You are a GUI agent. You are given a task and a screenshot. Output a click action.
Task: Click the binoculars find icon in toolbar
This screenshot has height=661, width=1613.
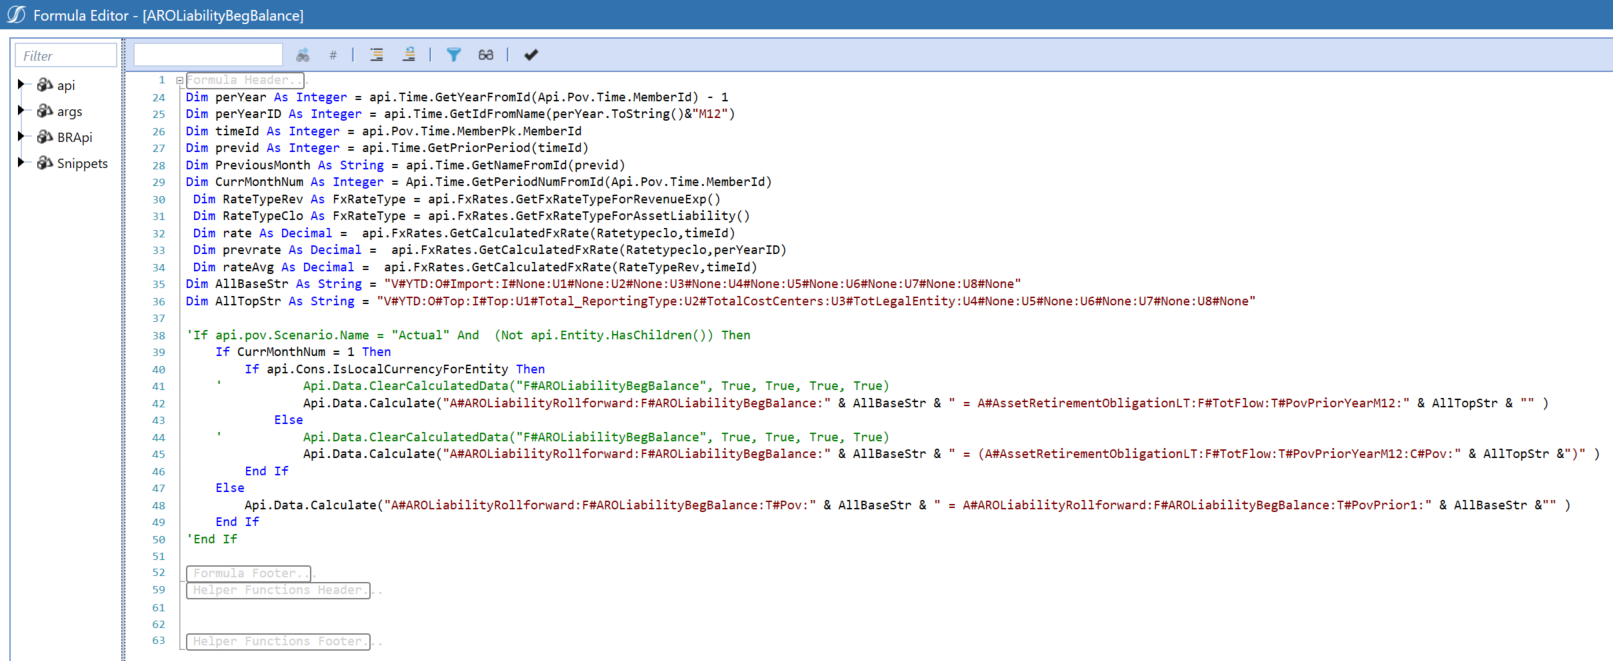click(x=302, y=55)
